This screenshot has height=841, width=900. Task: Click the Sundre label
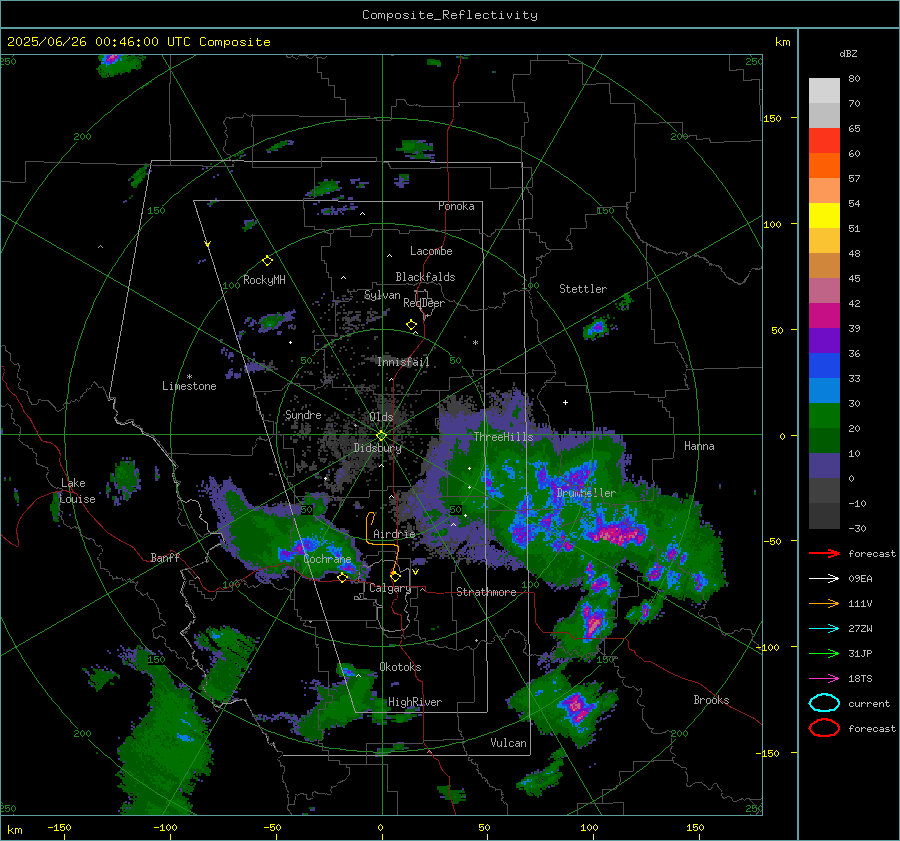(x=303, y=414)
